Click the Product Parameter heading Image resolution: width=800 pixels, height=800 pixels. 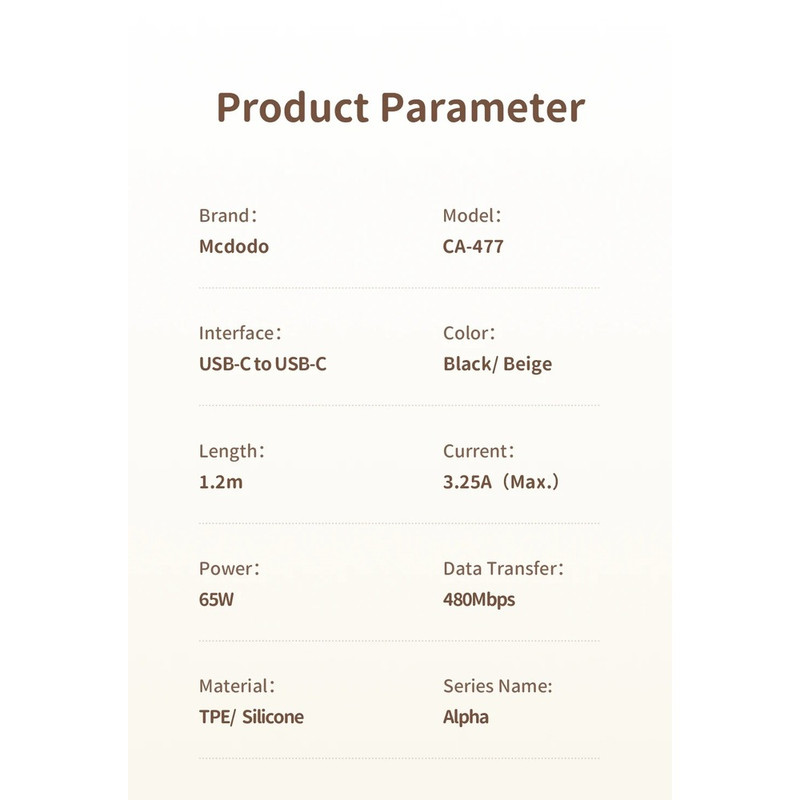401,108
